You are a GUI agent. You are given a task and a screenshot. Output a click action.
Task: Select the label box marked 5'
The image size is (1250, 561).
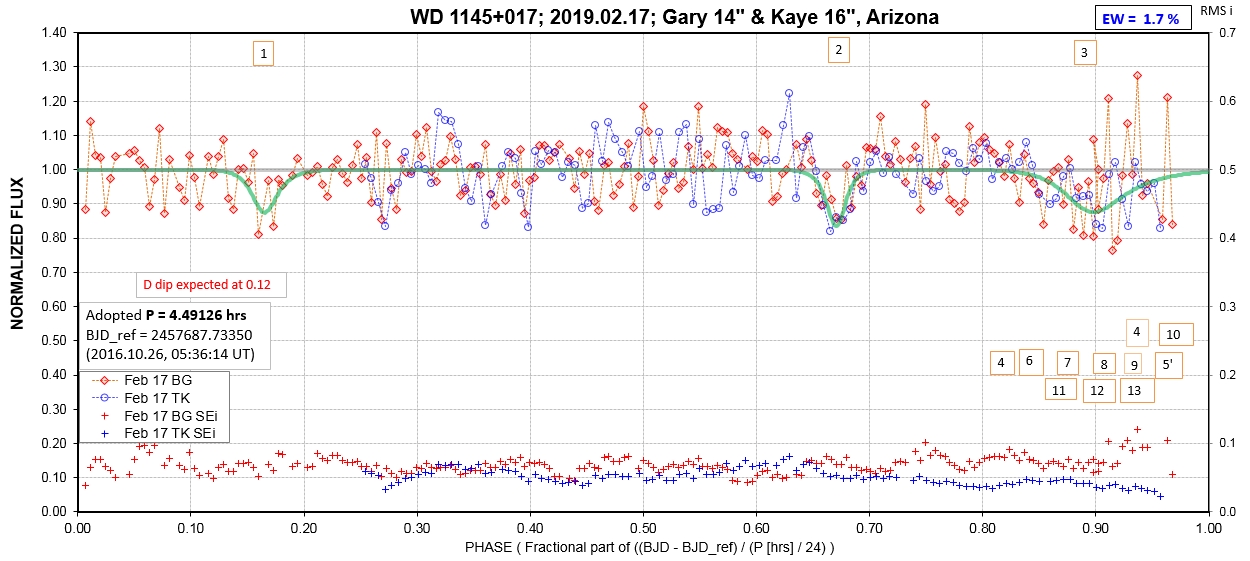click(x=1167, y=365)
